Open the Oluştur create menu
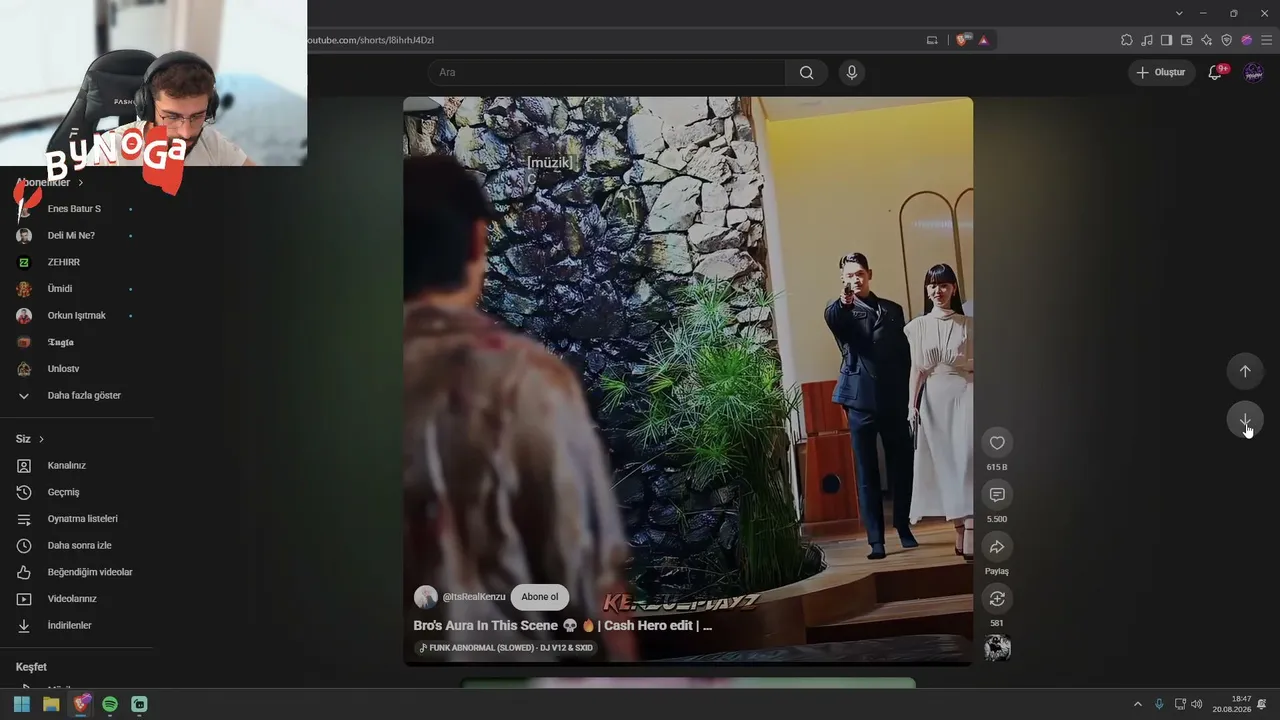 1162,72
